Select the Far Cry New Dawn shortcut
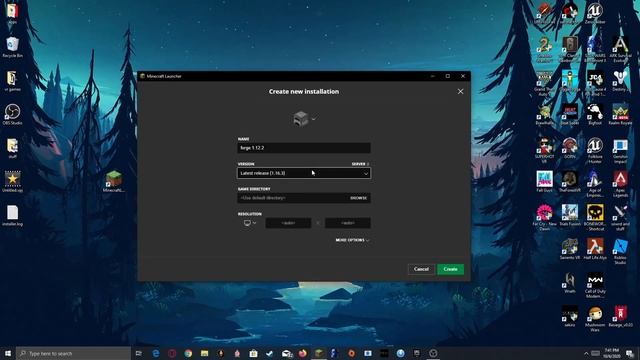The height and width of the screenshot is (360, 640). tap(544, 218)
